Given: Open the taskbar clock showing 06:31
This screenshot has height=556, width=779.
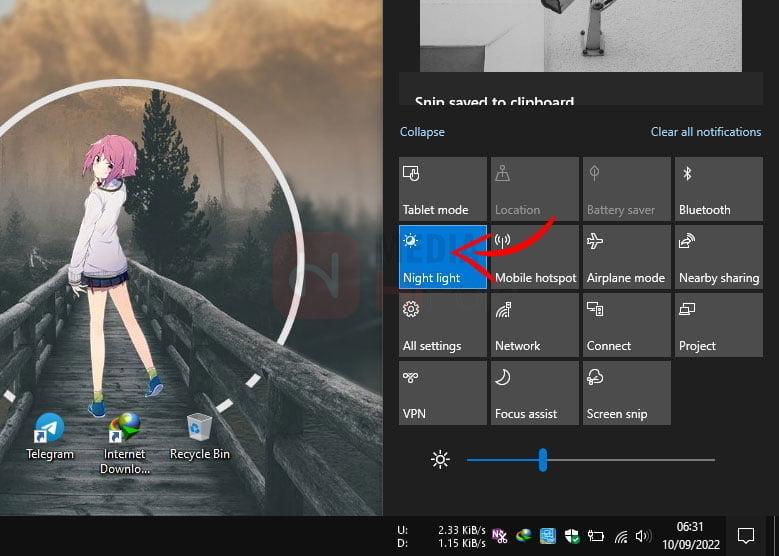Looking at the screenshot, I should tap(691, 536).
